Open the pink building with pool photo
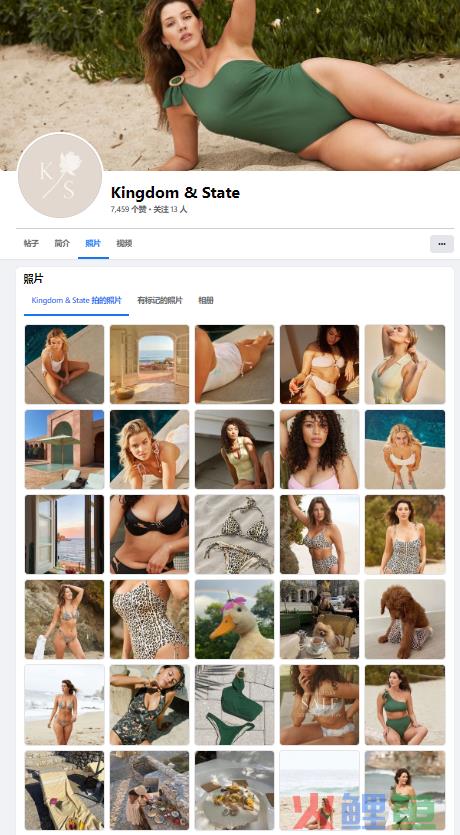The height and width of the screenshot is (835, 460). click(64, 449)
